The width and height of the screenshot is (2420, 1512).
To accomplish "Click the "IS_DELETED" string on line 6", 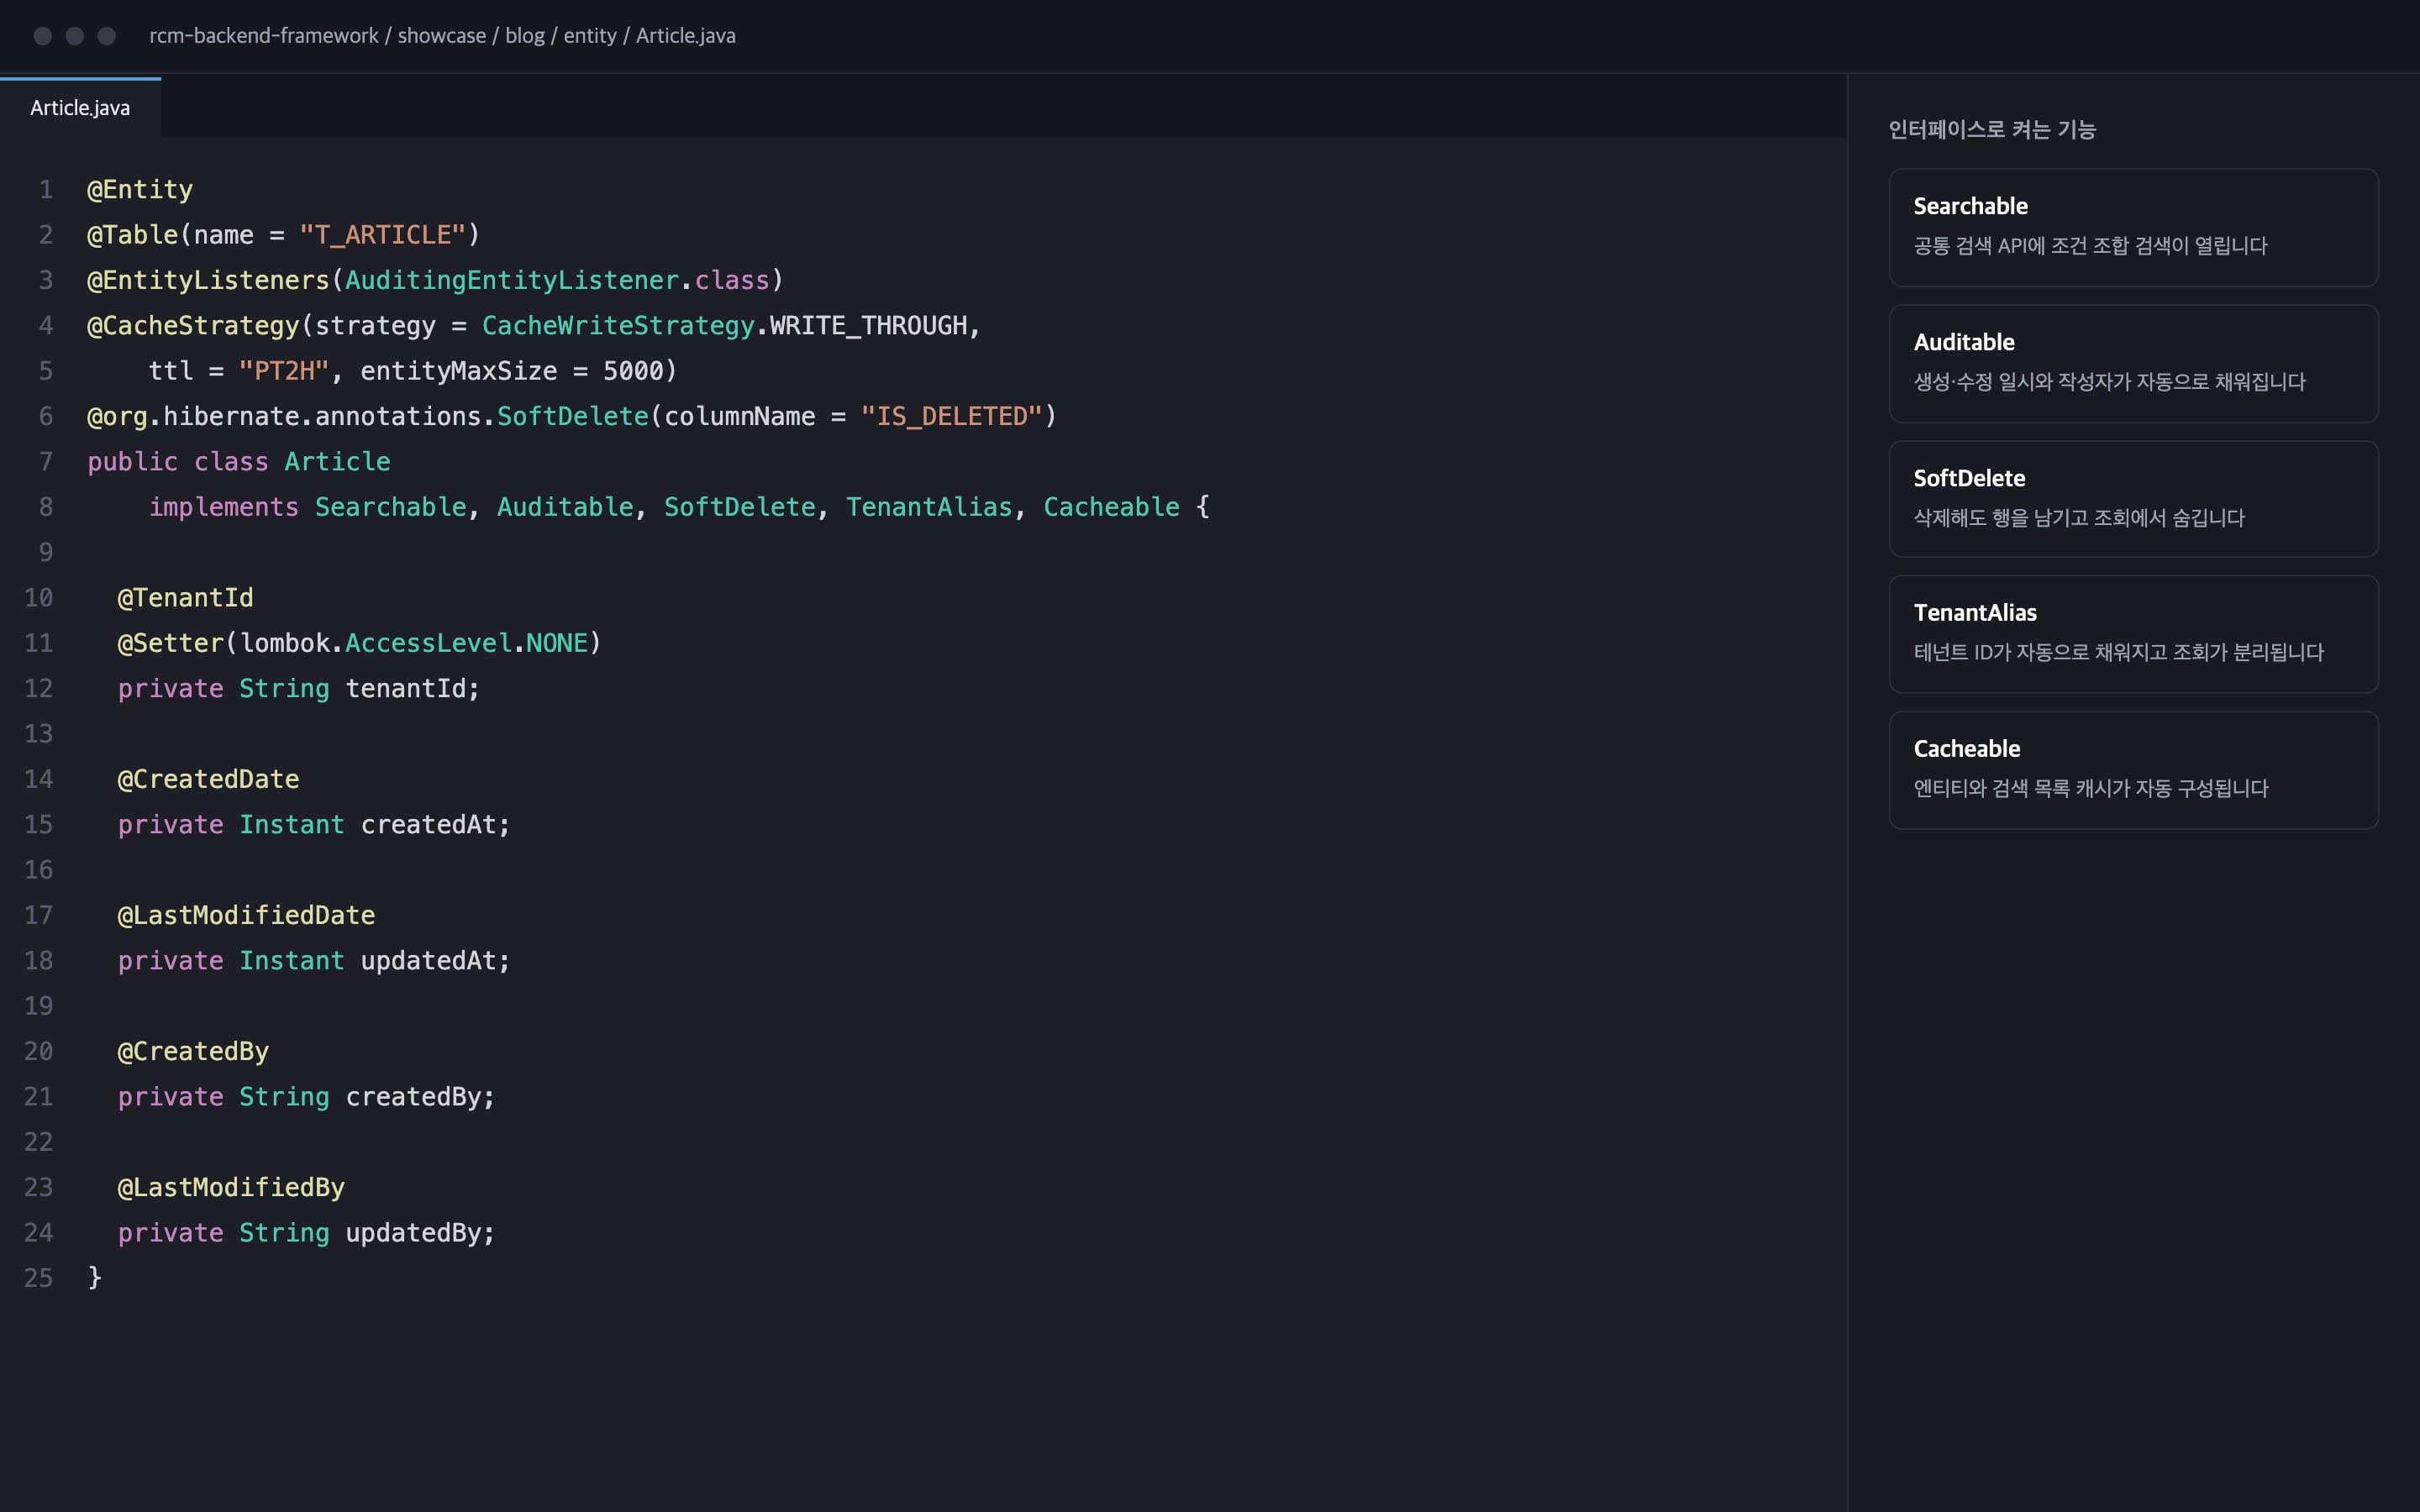I will click(x=952, y=416).
